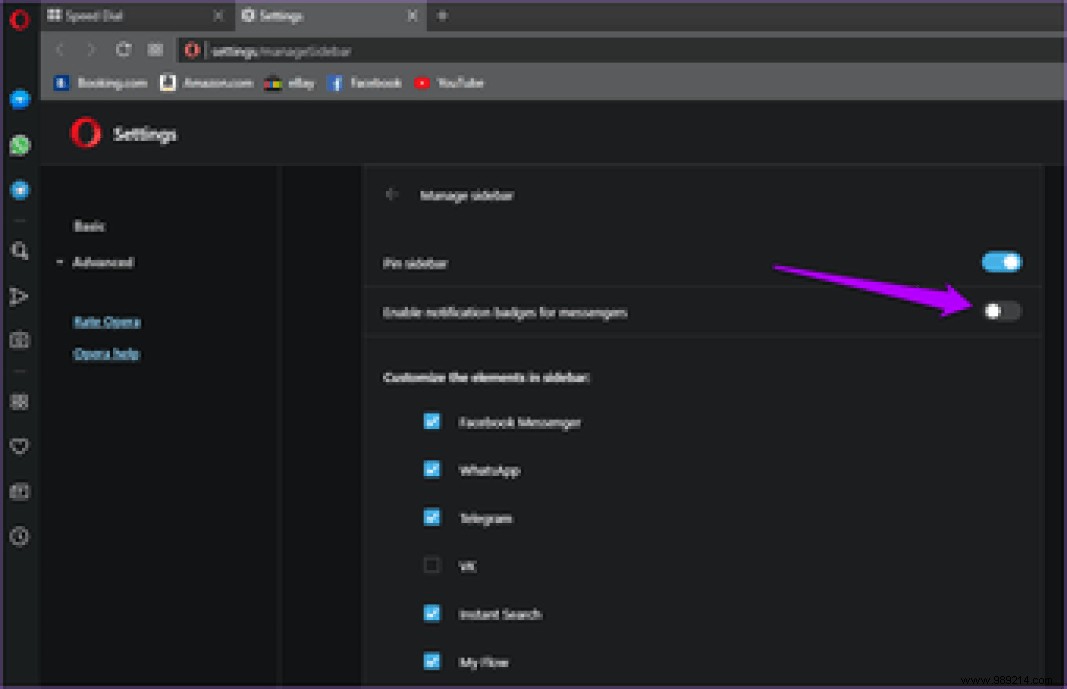Open History from the sidebar
Screen dimensions: 1067x689
pos(19,537)
